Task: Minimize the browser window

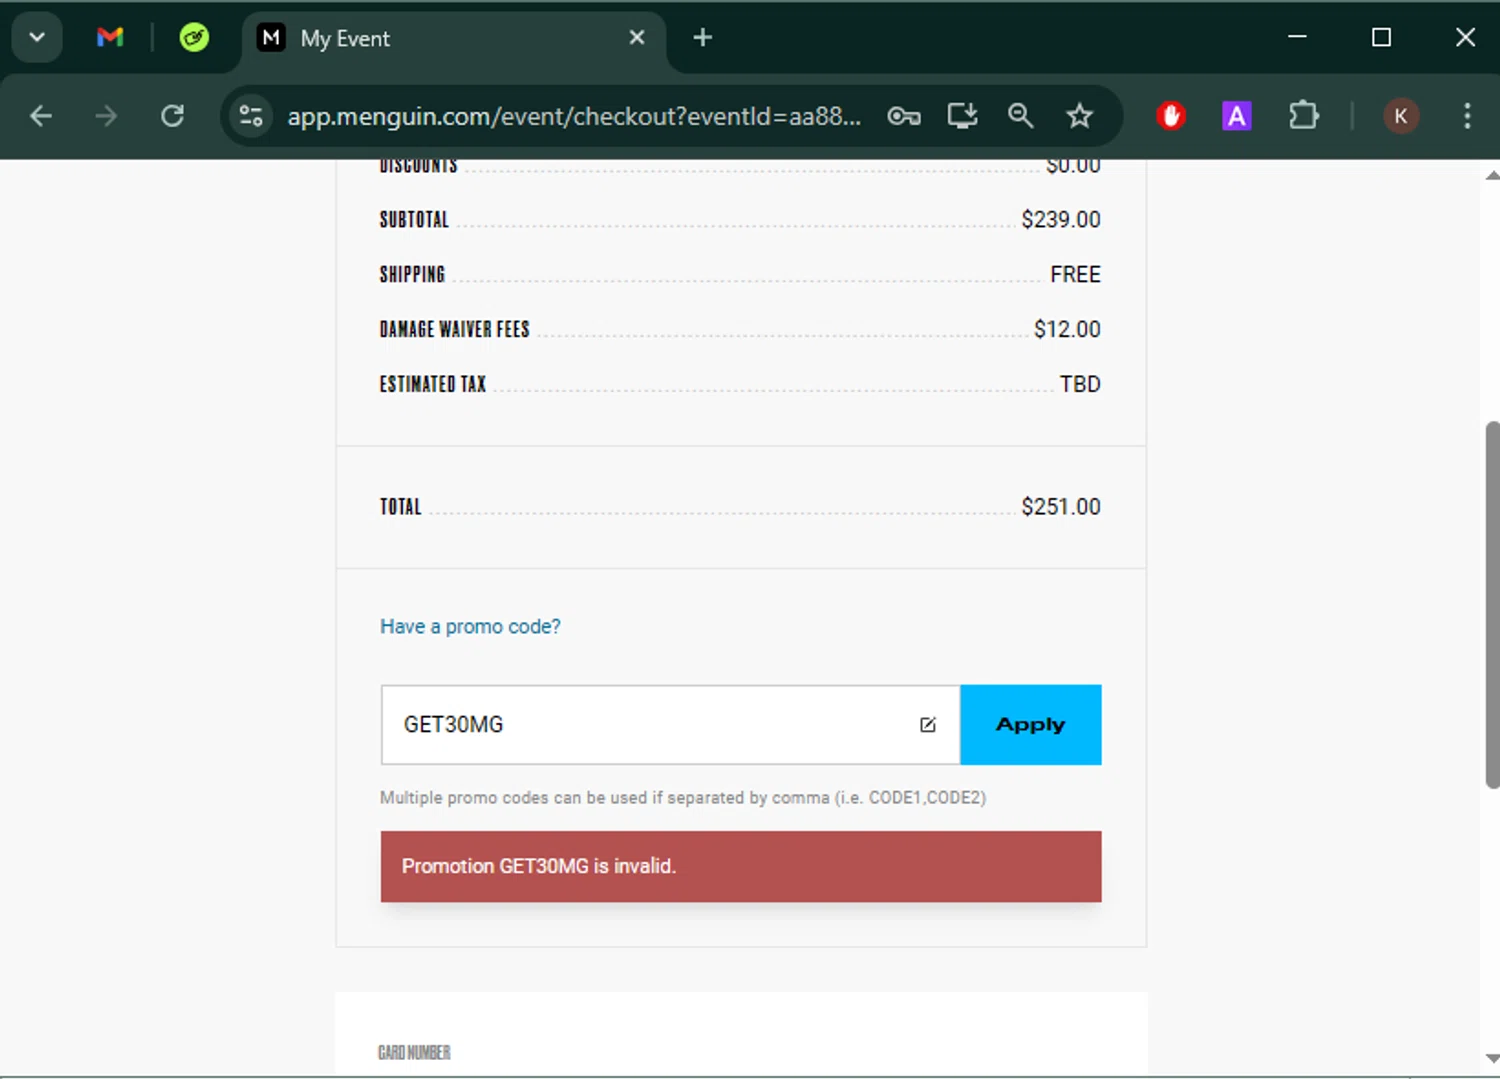Action: tap(1297, 37)
